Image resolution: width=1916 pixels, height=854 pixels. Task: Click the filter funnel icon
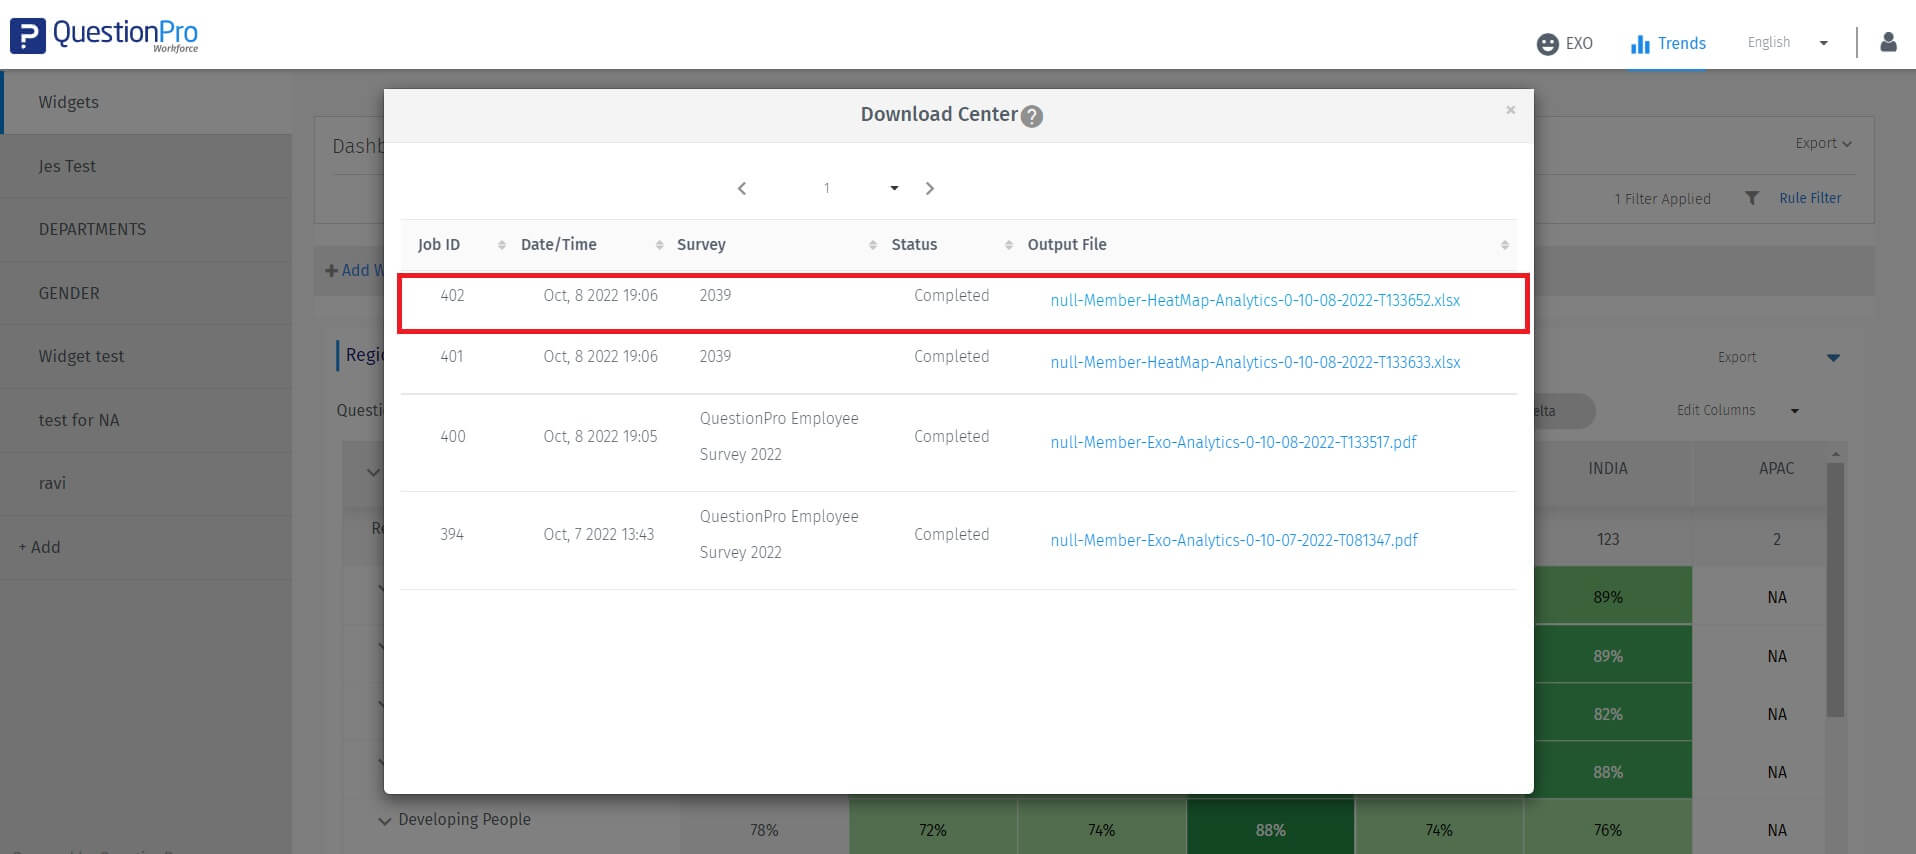click(1752, 198)
